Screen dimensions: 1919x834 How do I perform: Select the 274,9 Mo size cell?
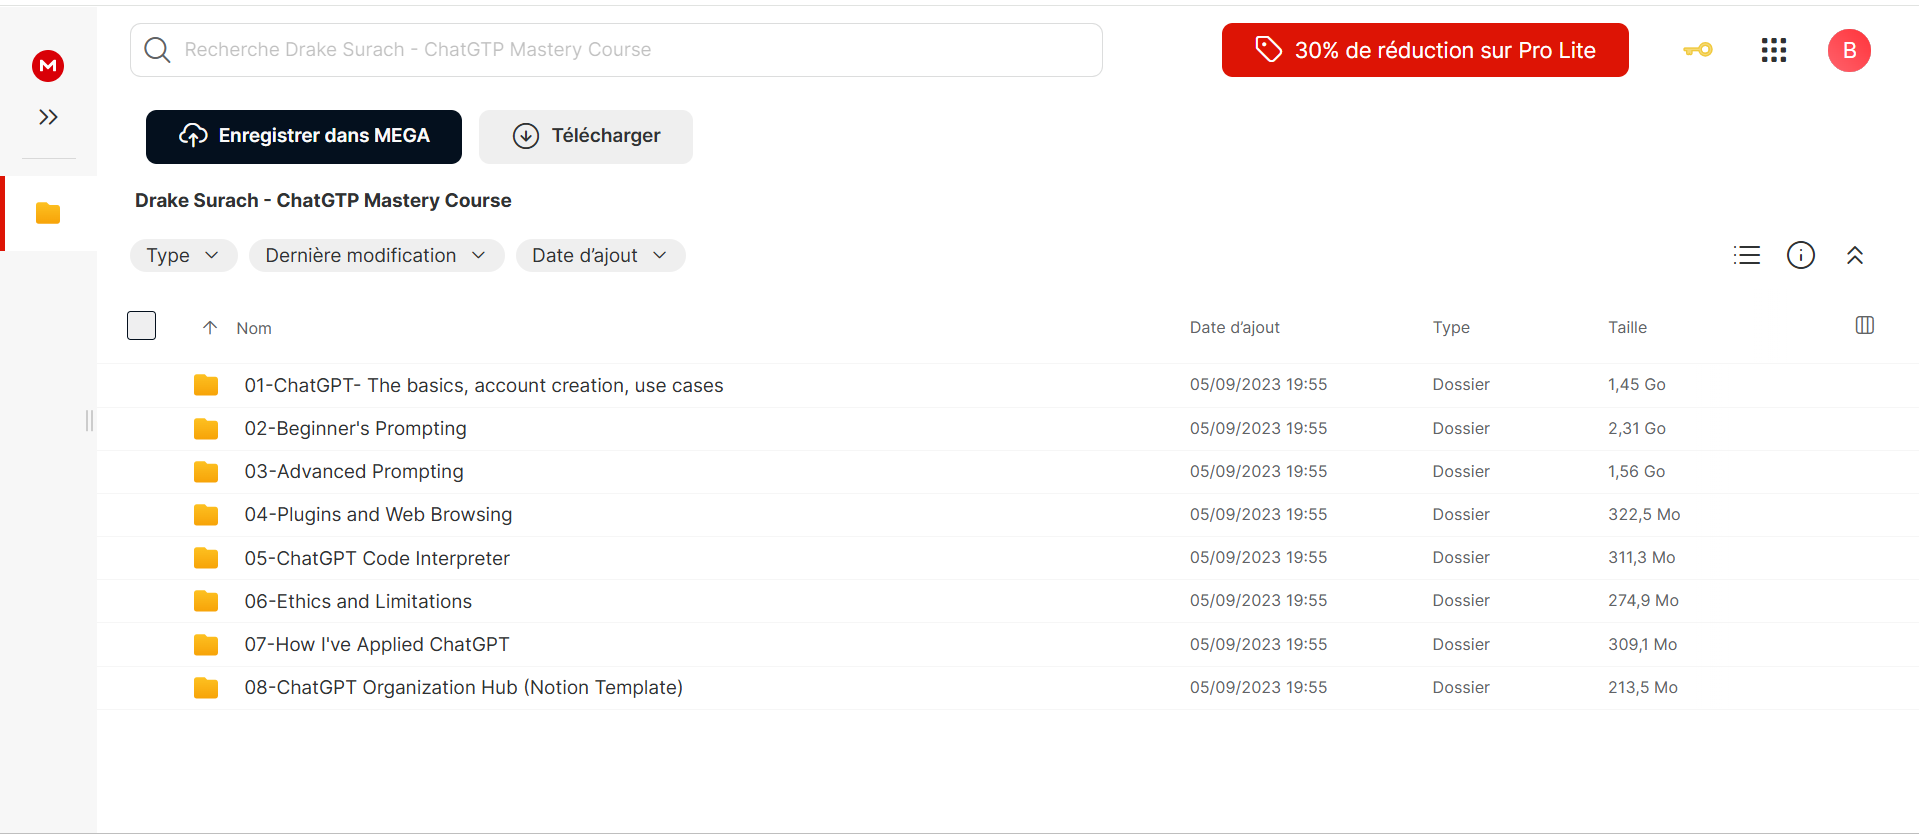click(x=1643, y=600)
